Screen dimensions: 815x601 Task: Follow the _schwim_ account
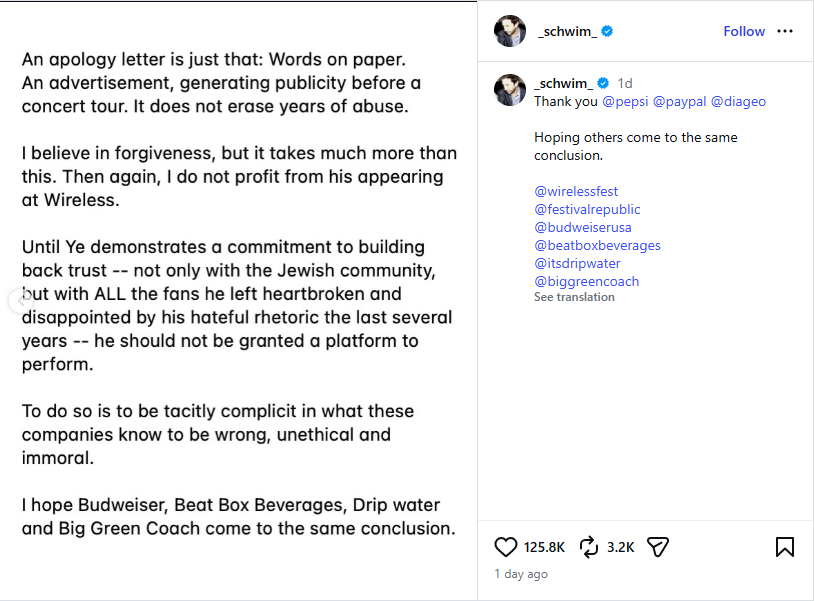tap(744, 31)
